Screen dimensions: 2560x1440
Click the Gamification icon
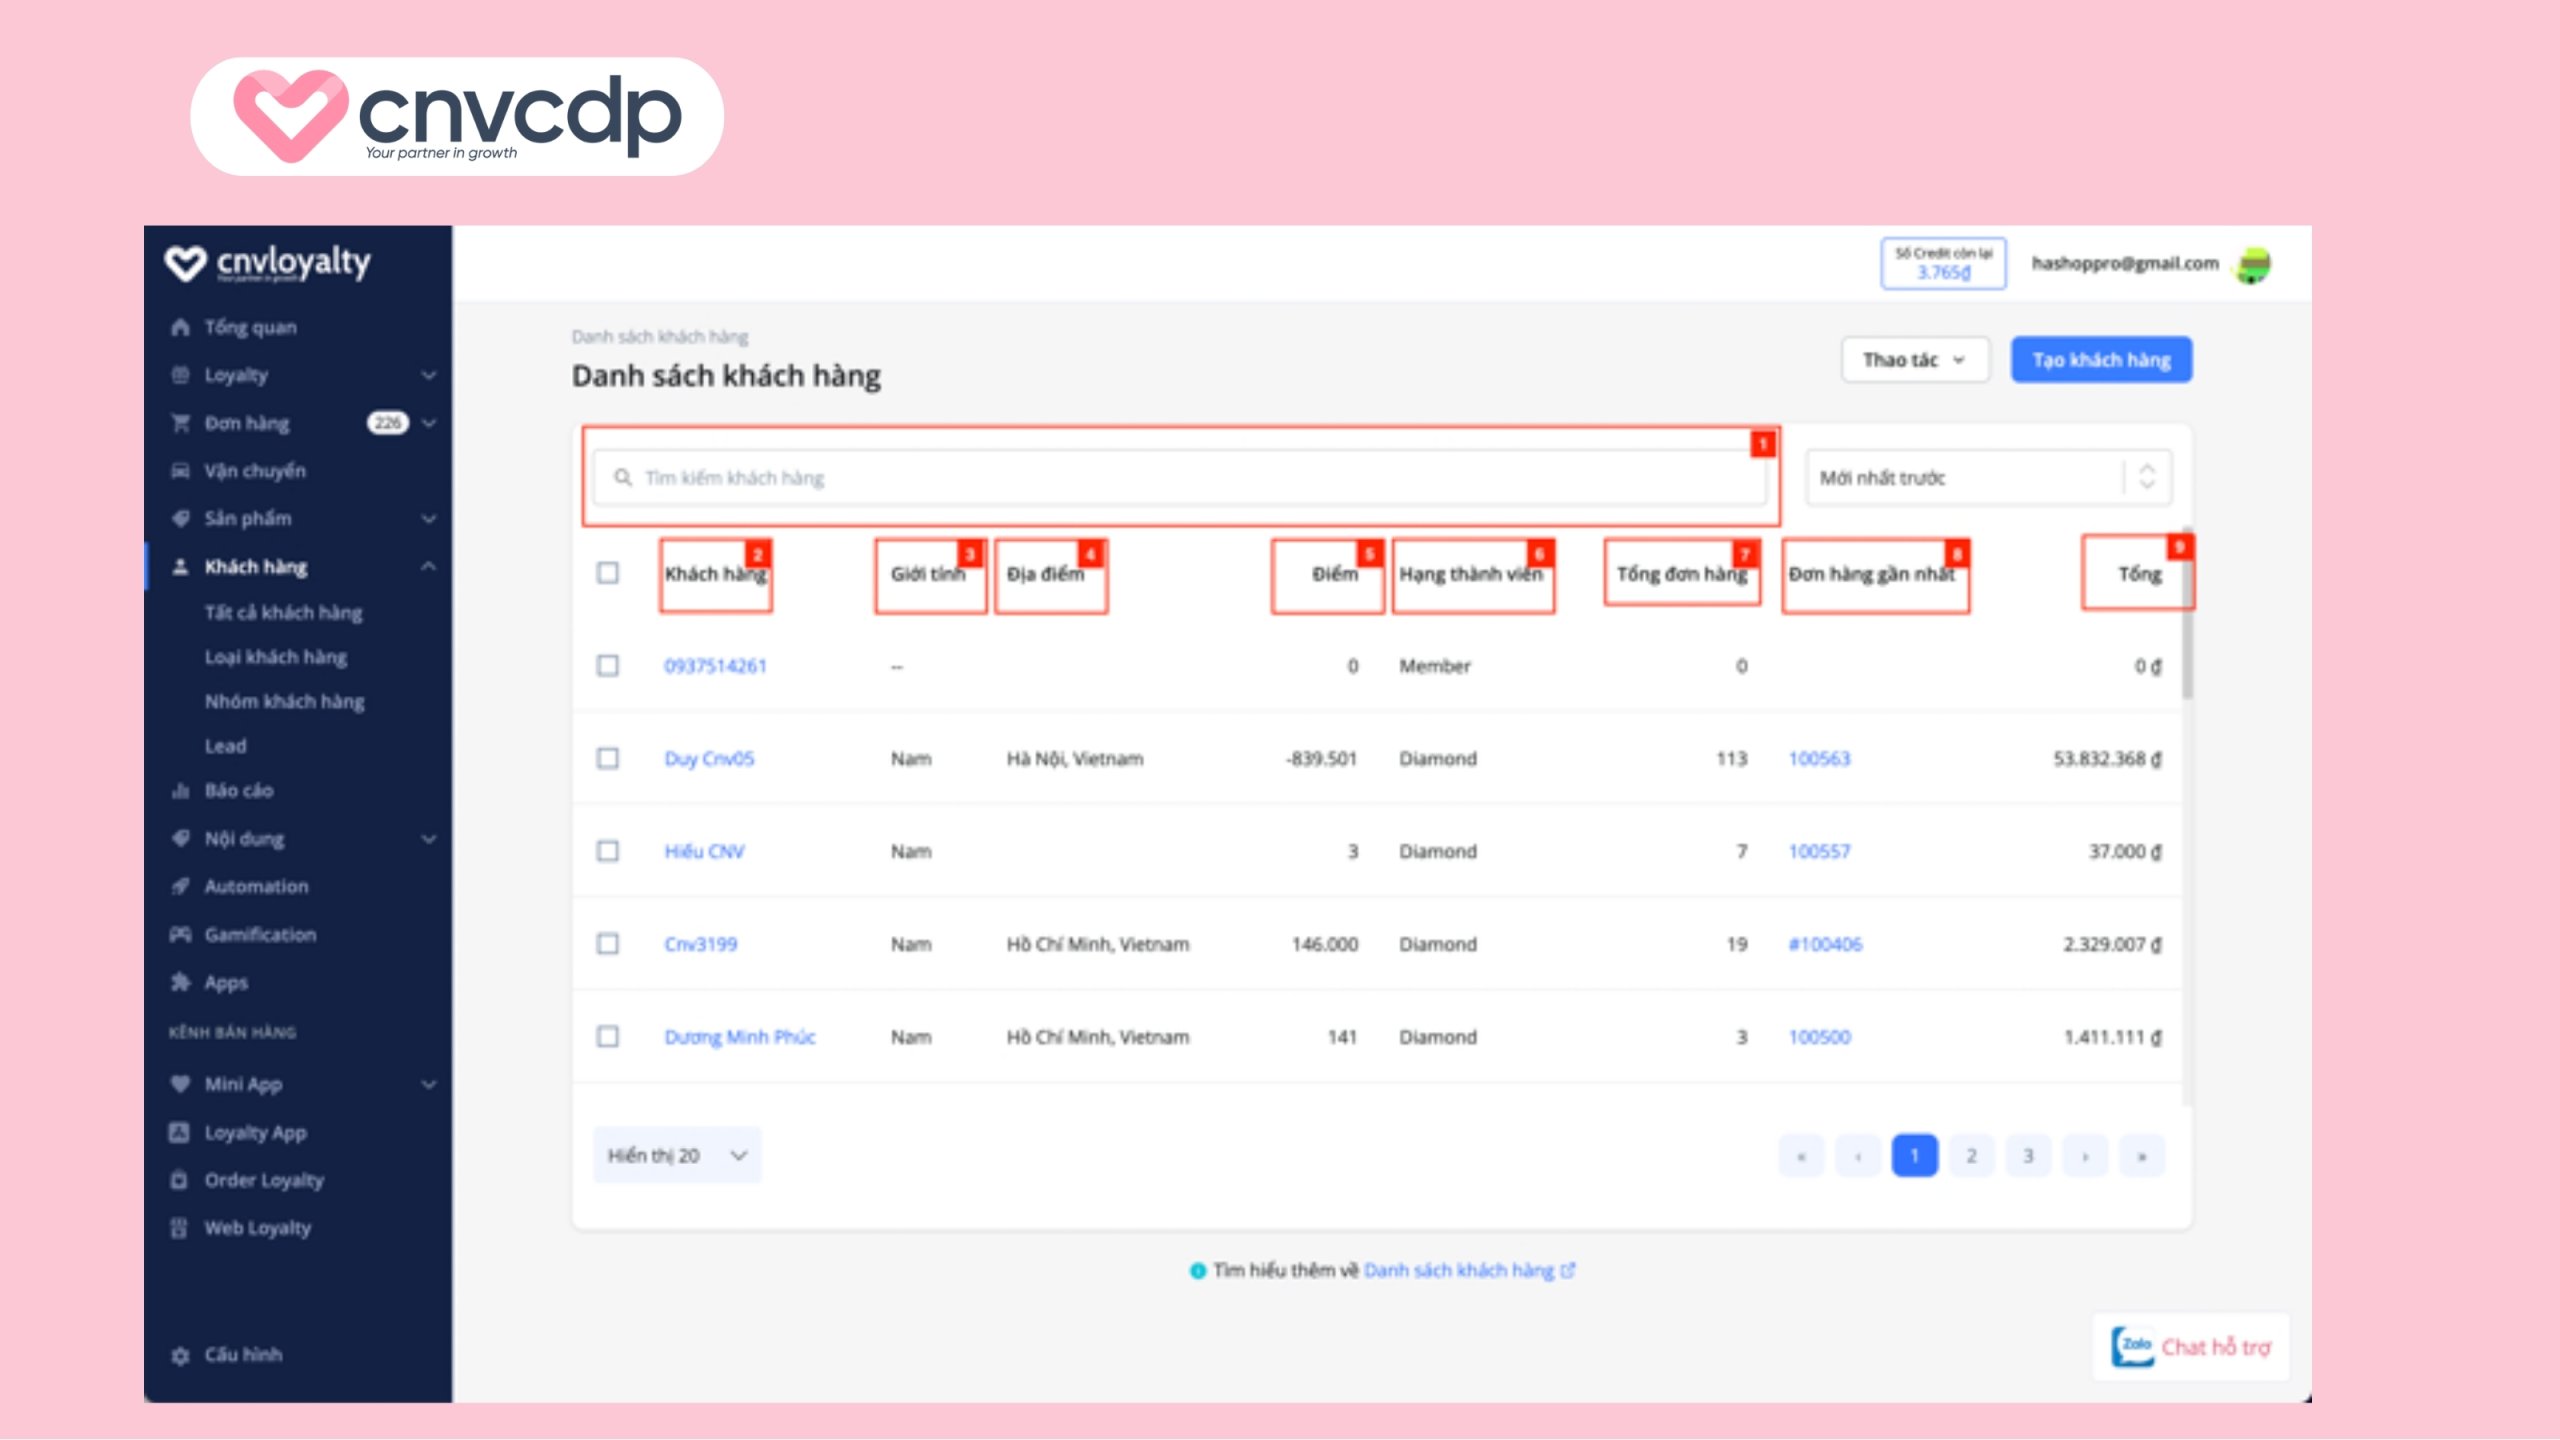(x=181, y=935)
